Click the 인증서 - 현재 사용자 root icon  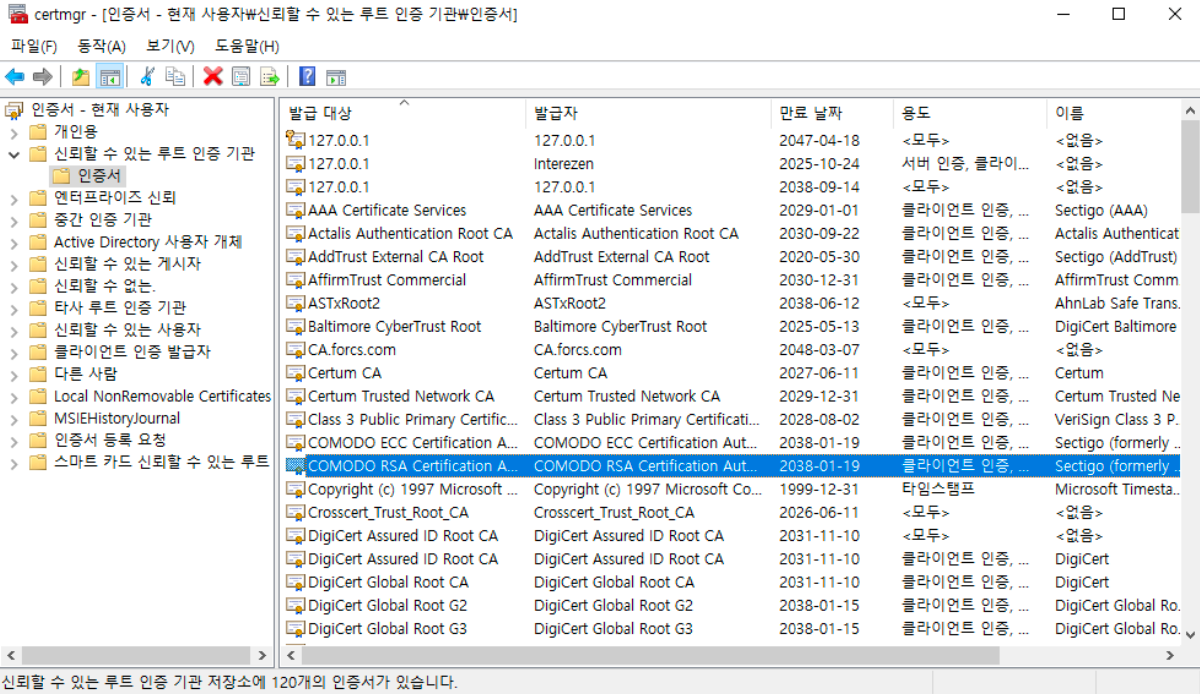pyautogui.click(x=14, y=110)
